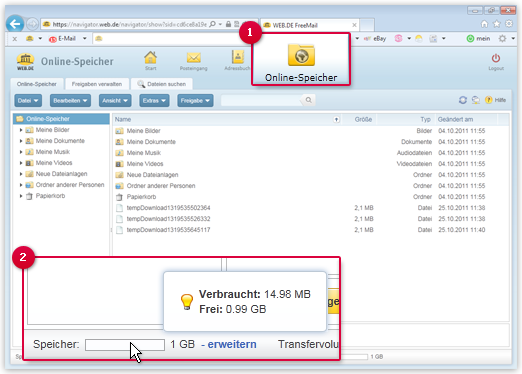Select Meine Bilder row in file list
This screenshot has width=522, height=374.
tap(311, 131)
